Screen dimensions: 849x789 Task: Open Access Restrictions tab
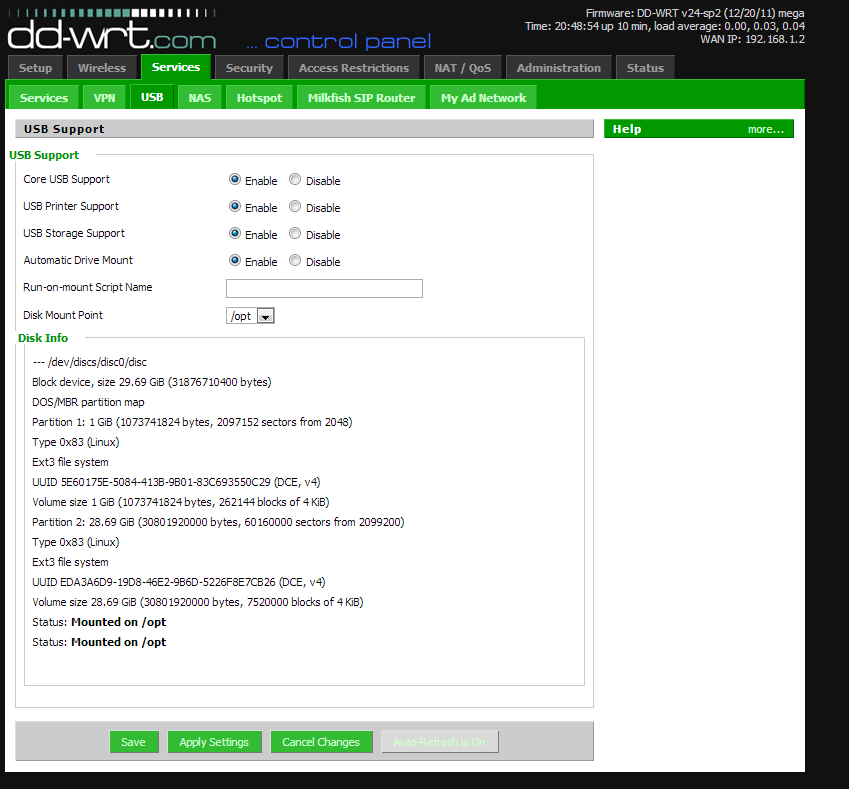click(x=354, y=68)
